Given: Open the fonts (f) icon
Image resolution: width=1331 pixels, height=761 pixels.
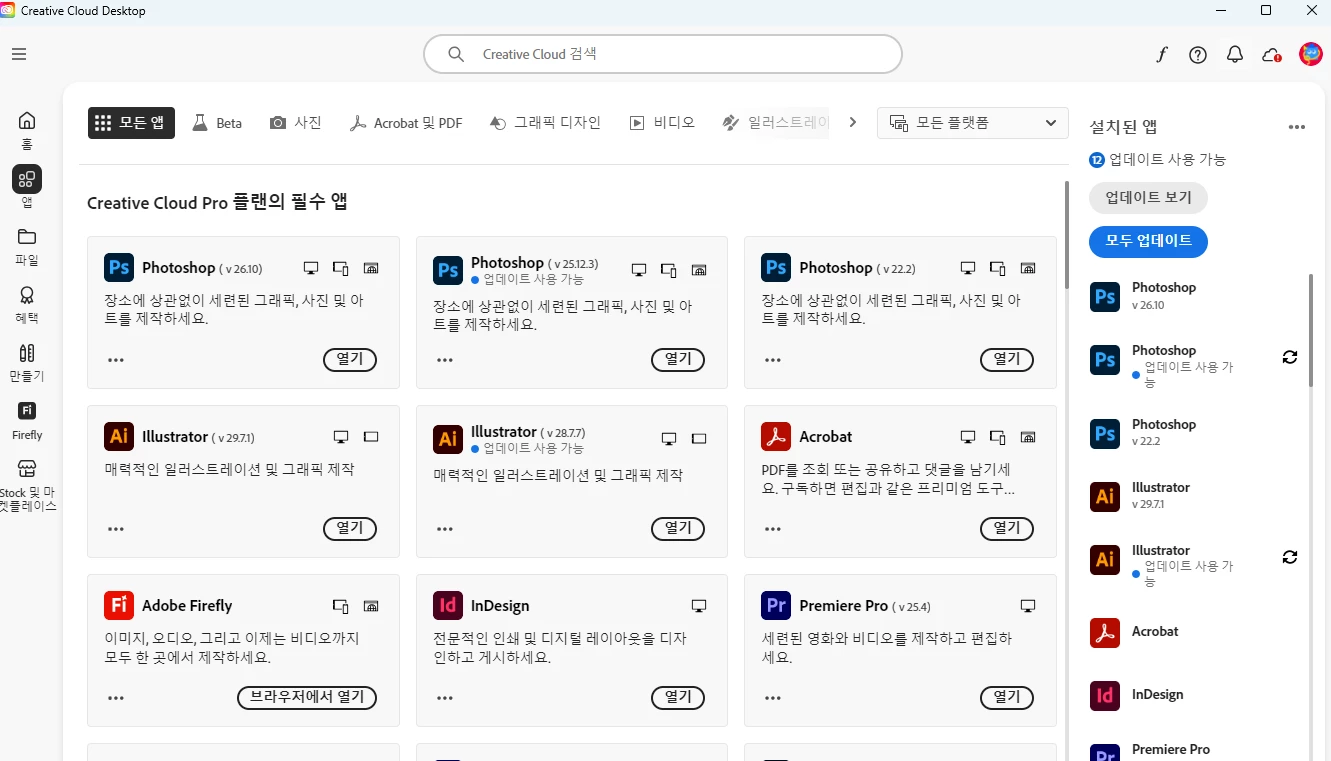Looking at the screenshot, I should tap(1161, 55).
